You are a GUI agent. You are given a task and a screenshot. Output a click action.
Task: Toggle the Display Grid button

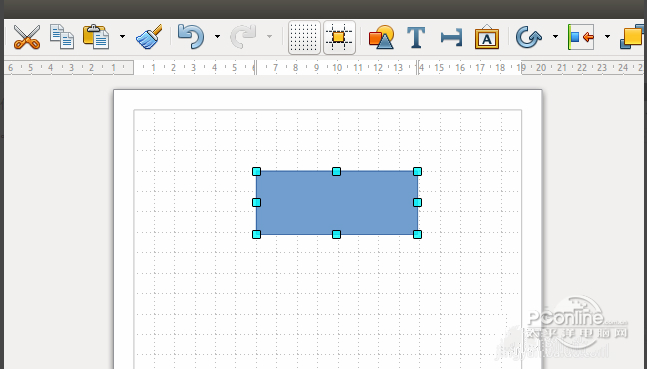click(x=304, y=38)
